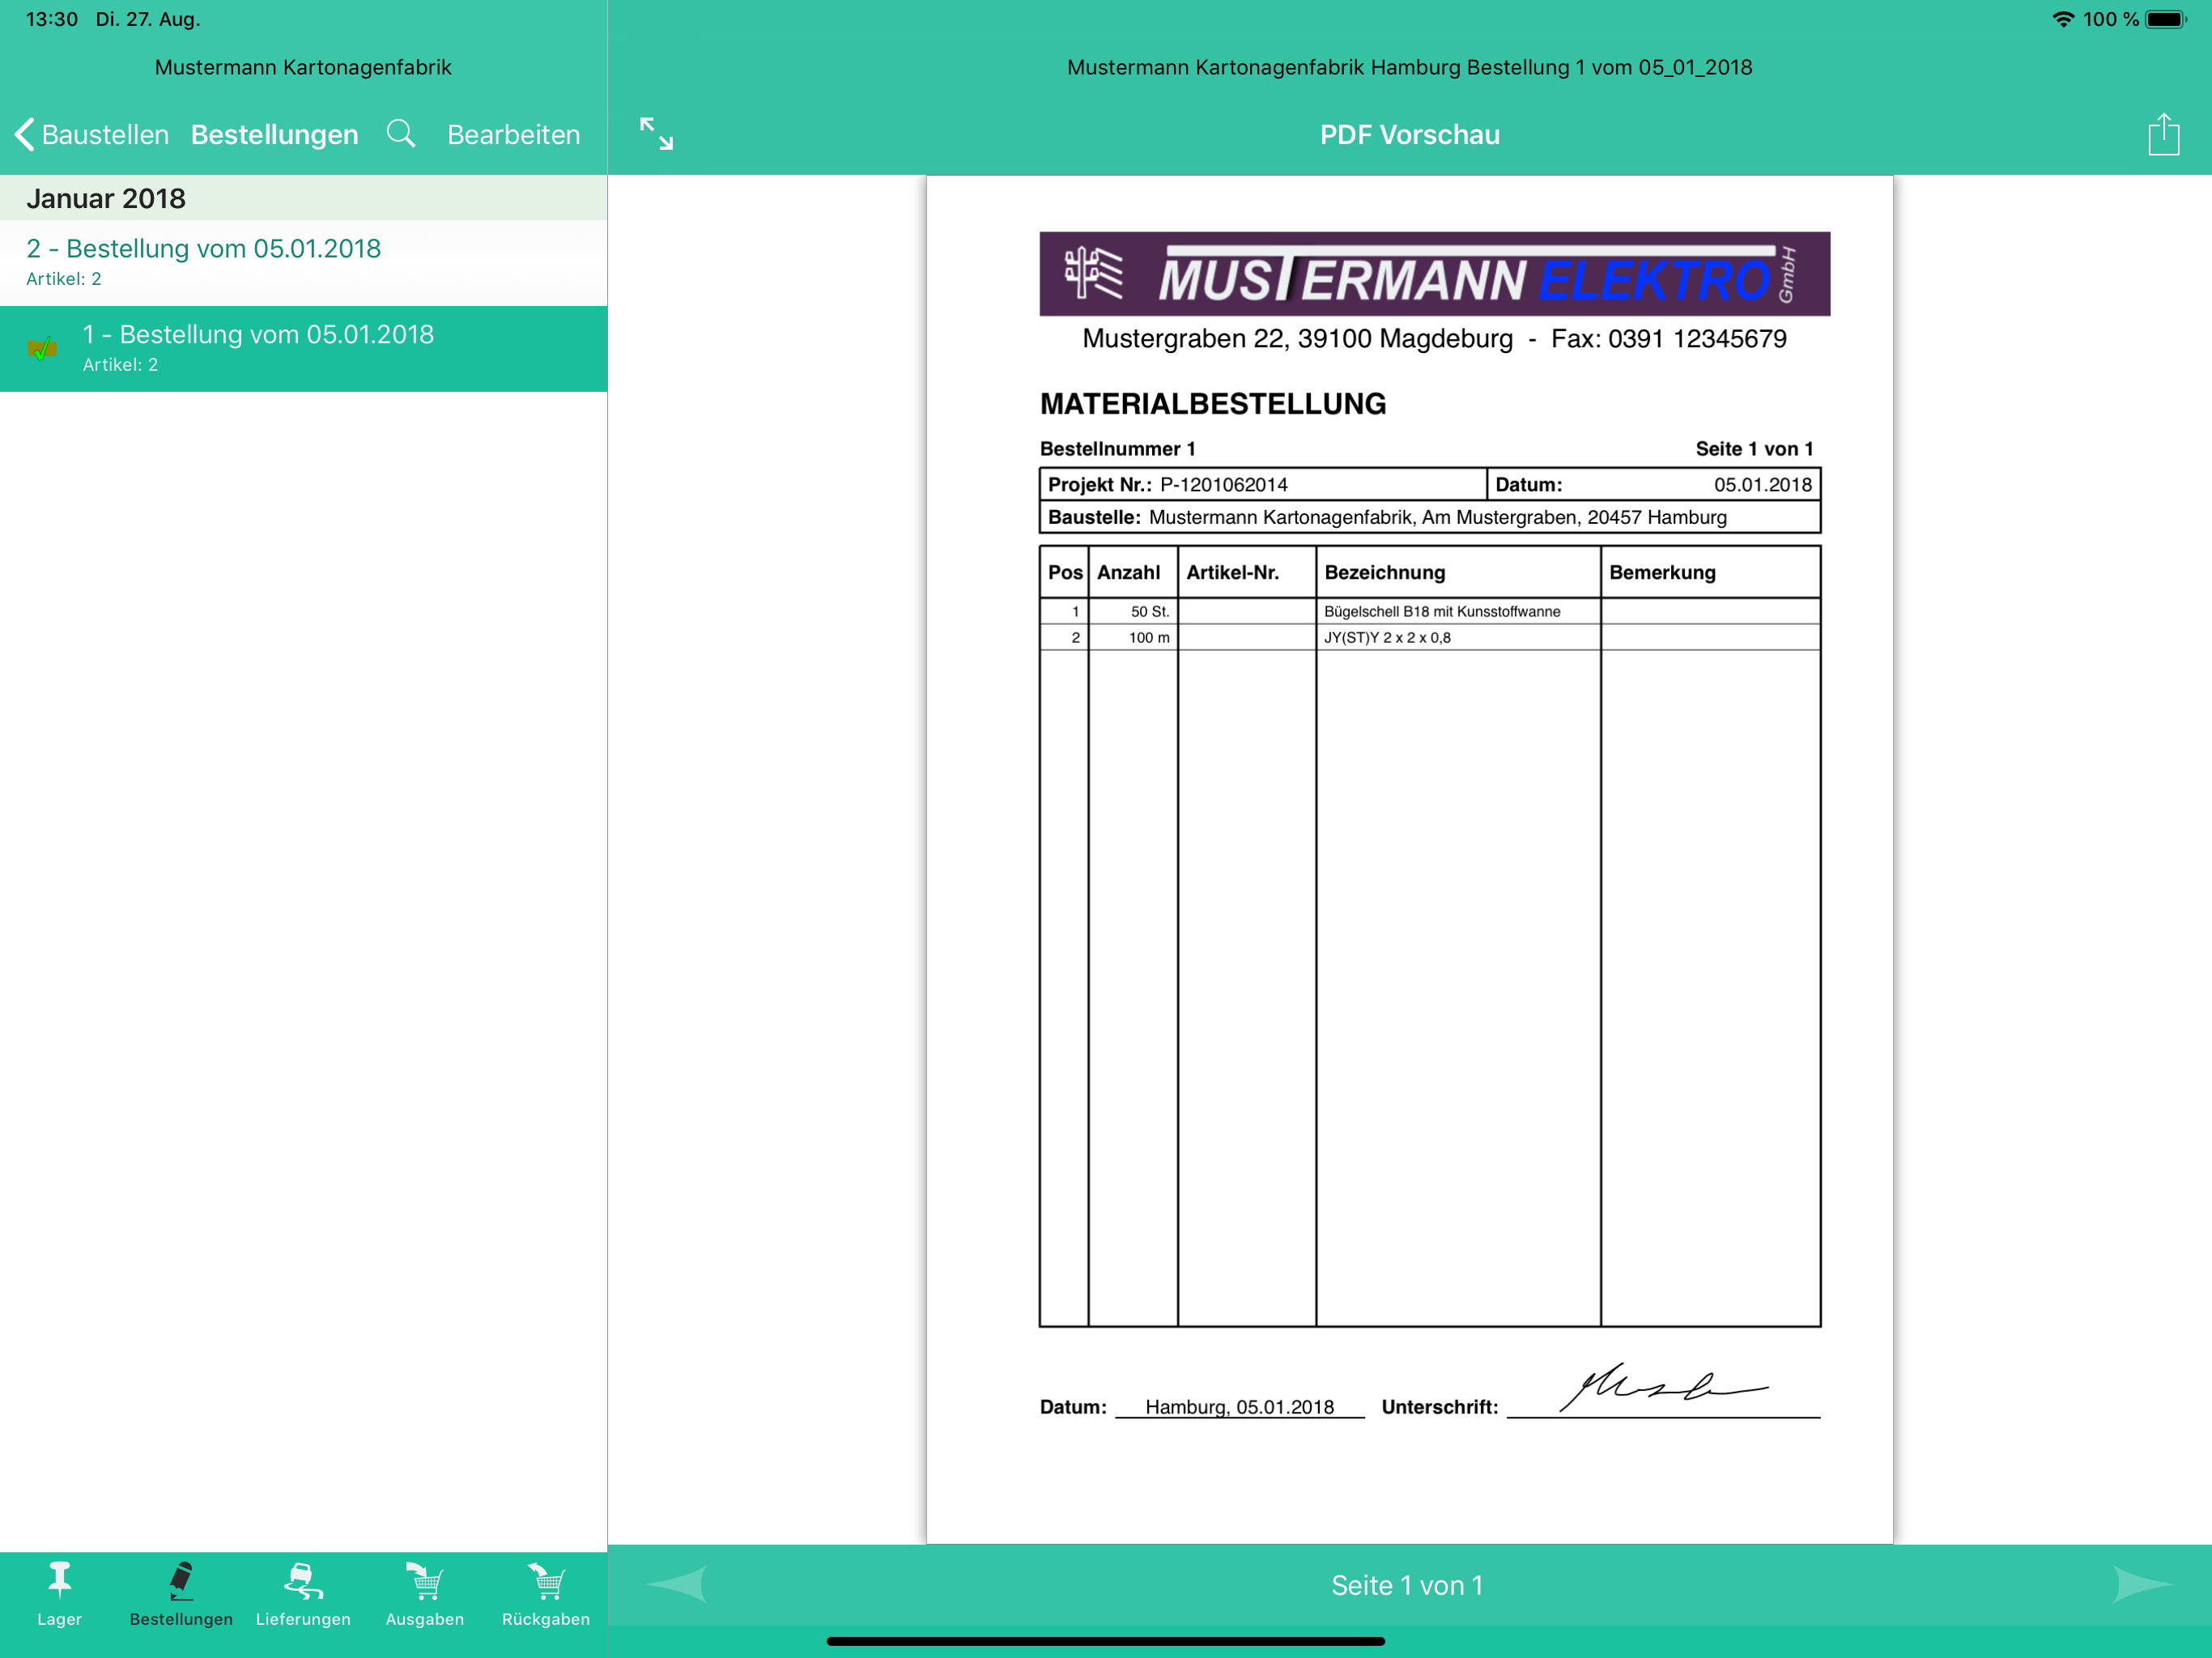Tap the Bearbeiten button
This screenshot has height=1658, width=2212.
[513, 135]
